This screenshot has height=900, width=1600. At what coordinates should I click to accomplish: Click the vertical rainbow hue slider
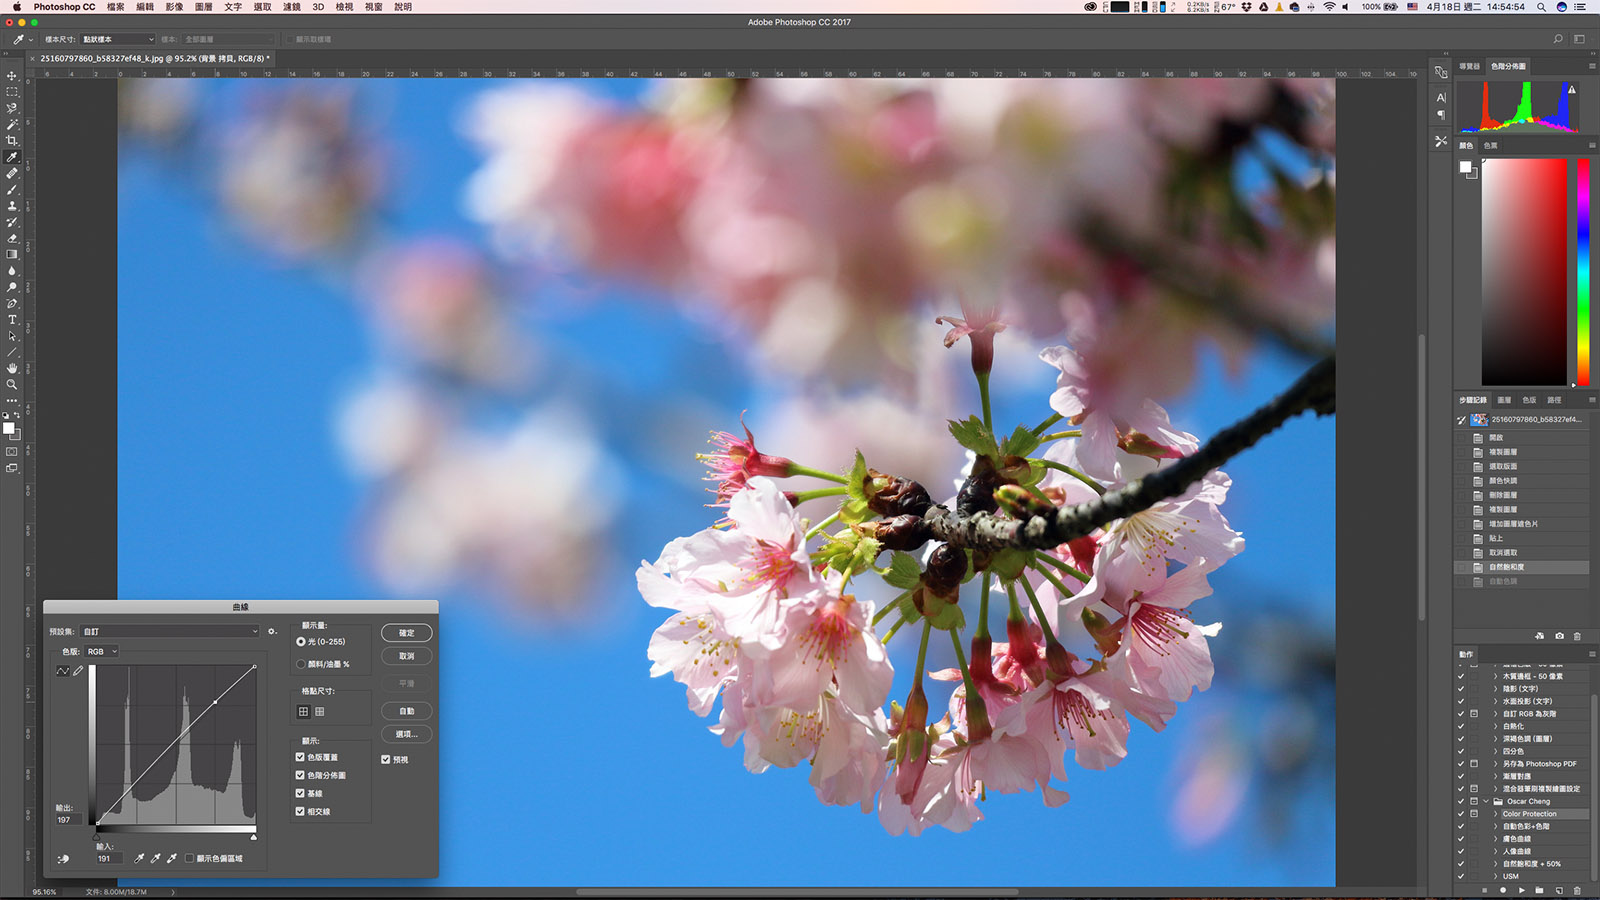(x=1583, y=270)
